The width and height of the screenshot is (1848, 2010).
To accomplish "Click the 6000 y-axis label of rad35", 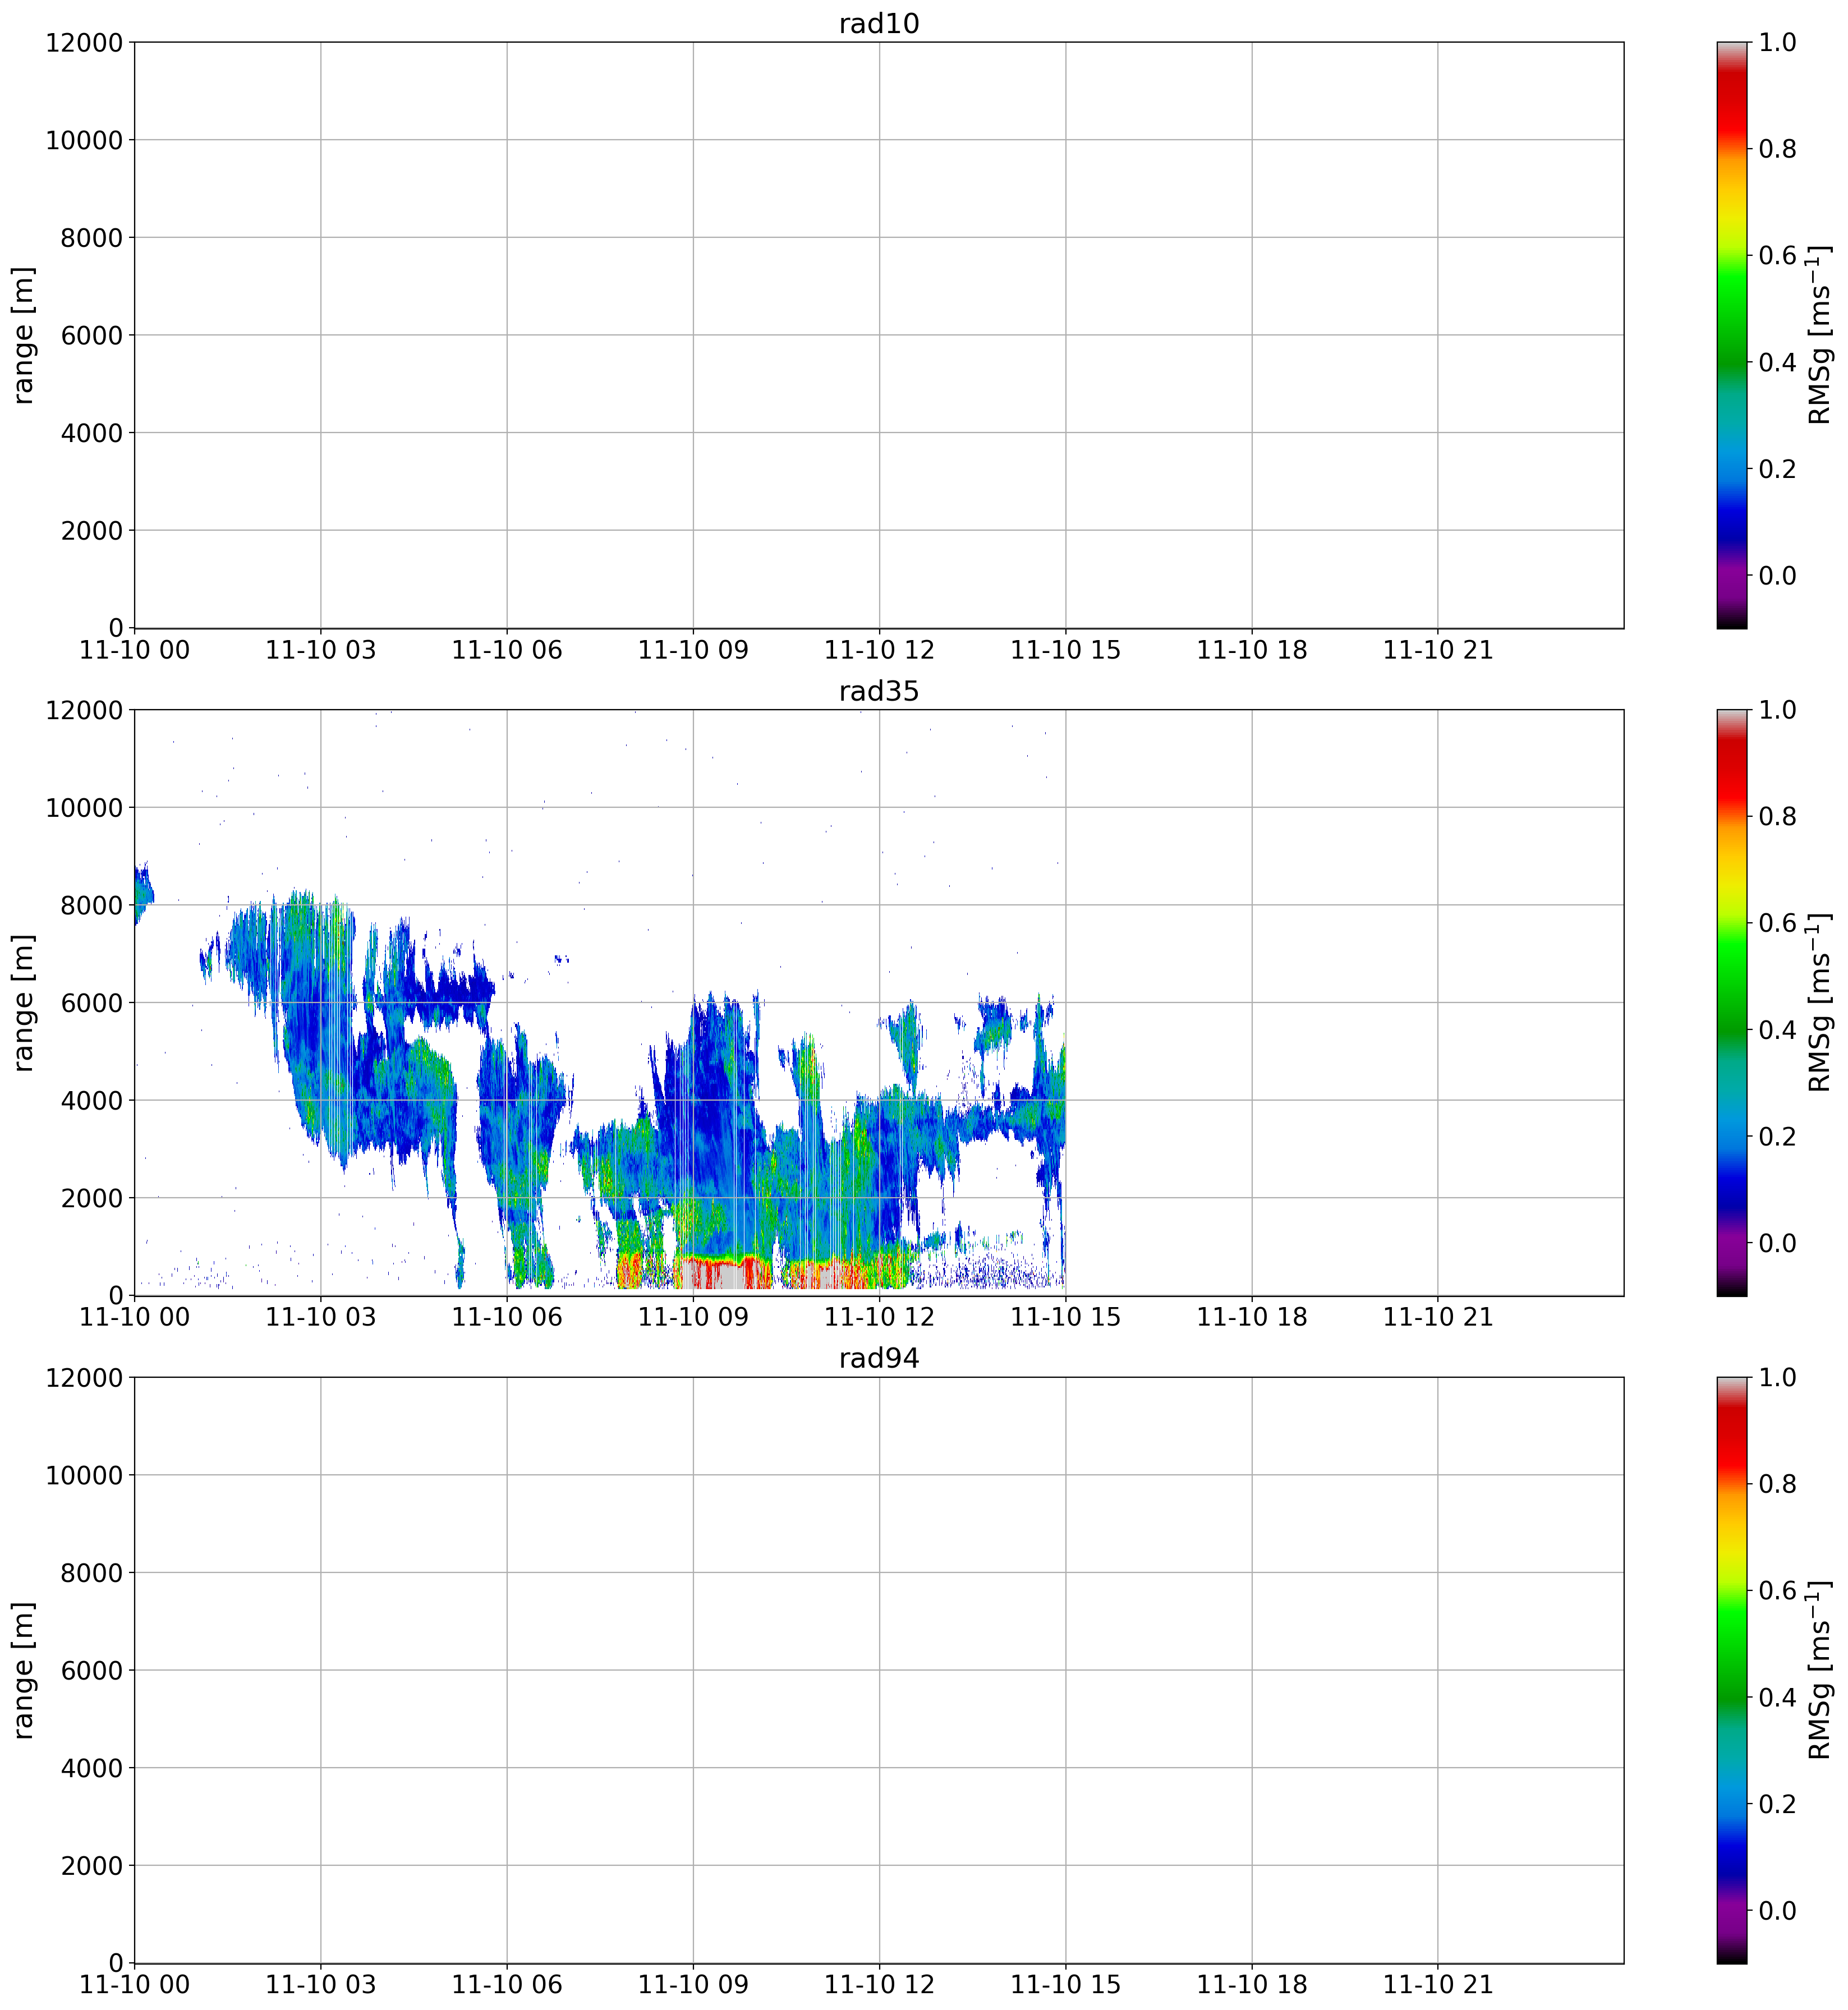I will tap(91, 1003).
